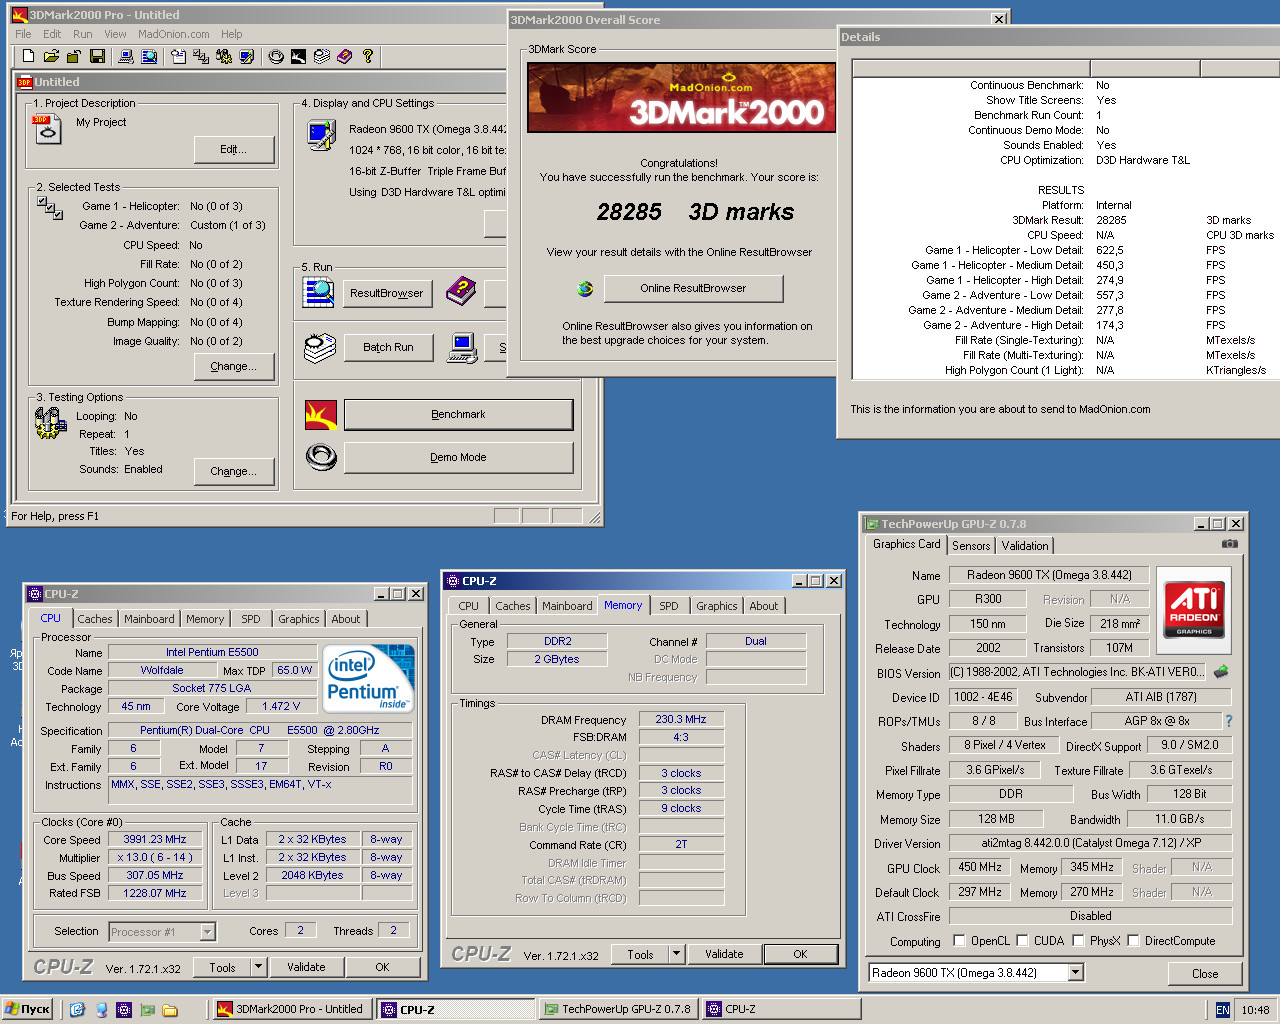Start the Benchmark button
Screen dimensions: 1280x1024
point(458,414)
